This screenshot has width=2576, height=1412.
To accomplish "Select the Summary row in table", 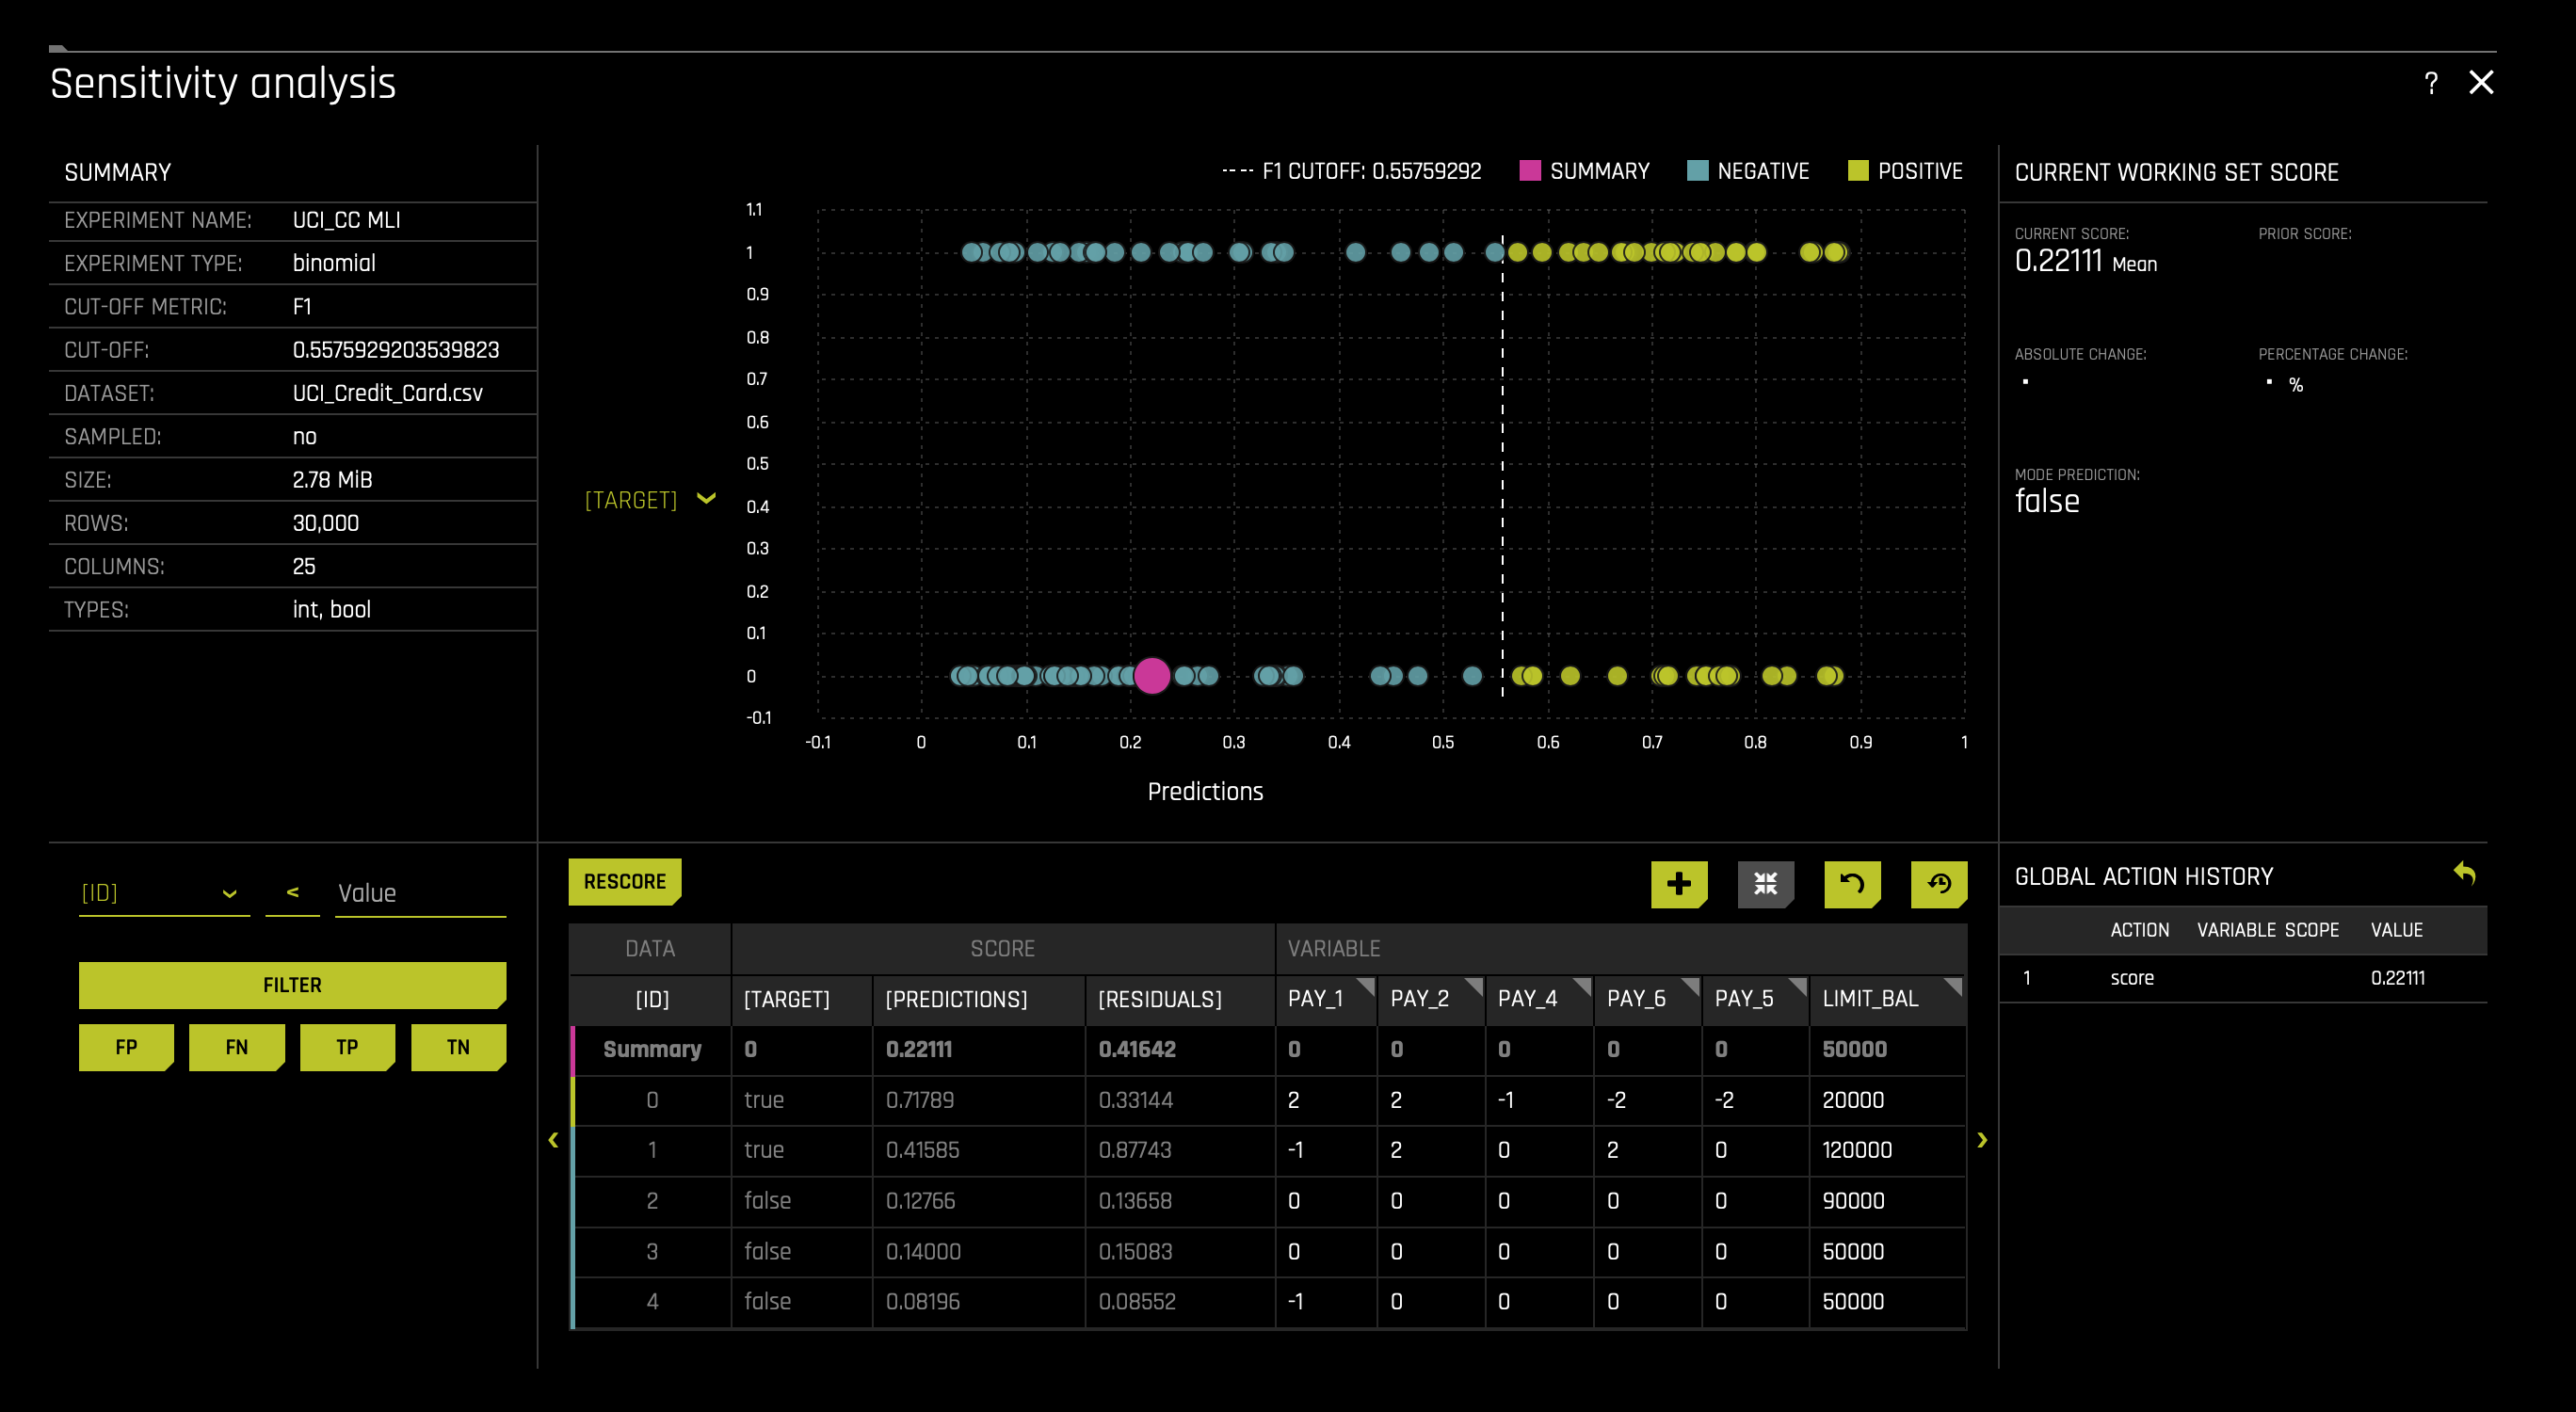I will tap(1268, 1049).
